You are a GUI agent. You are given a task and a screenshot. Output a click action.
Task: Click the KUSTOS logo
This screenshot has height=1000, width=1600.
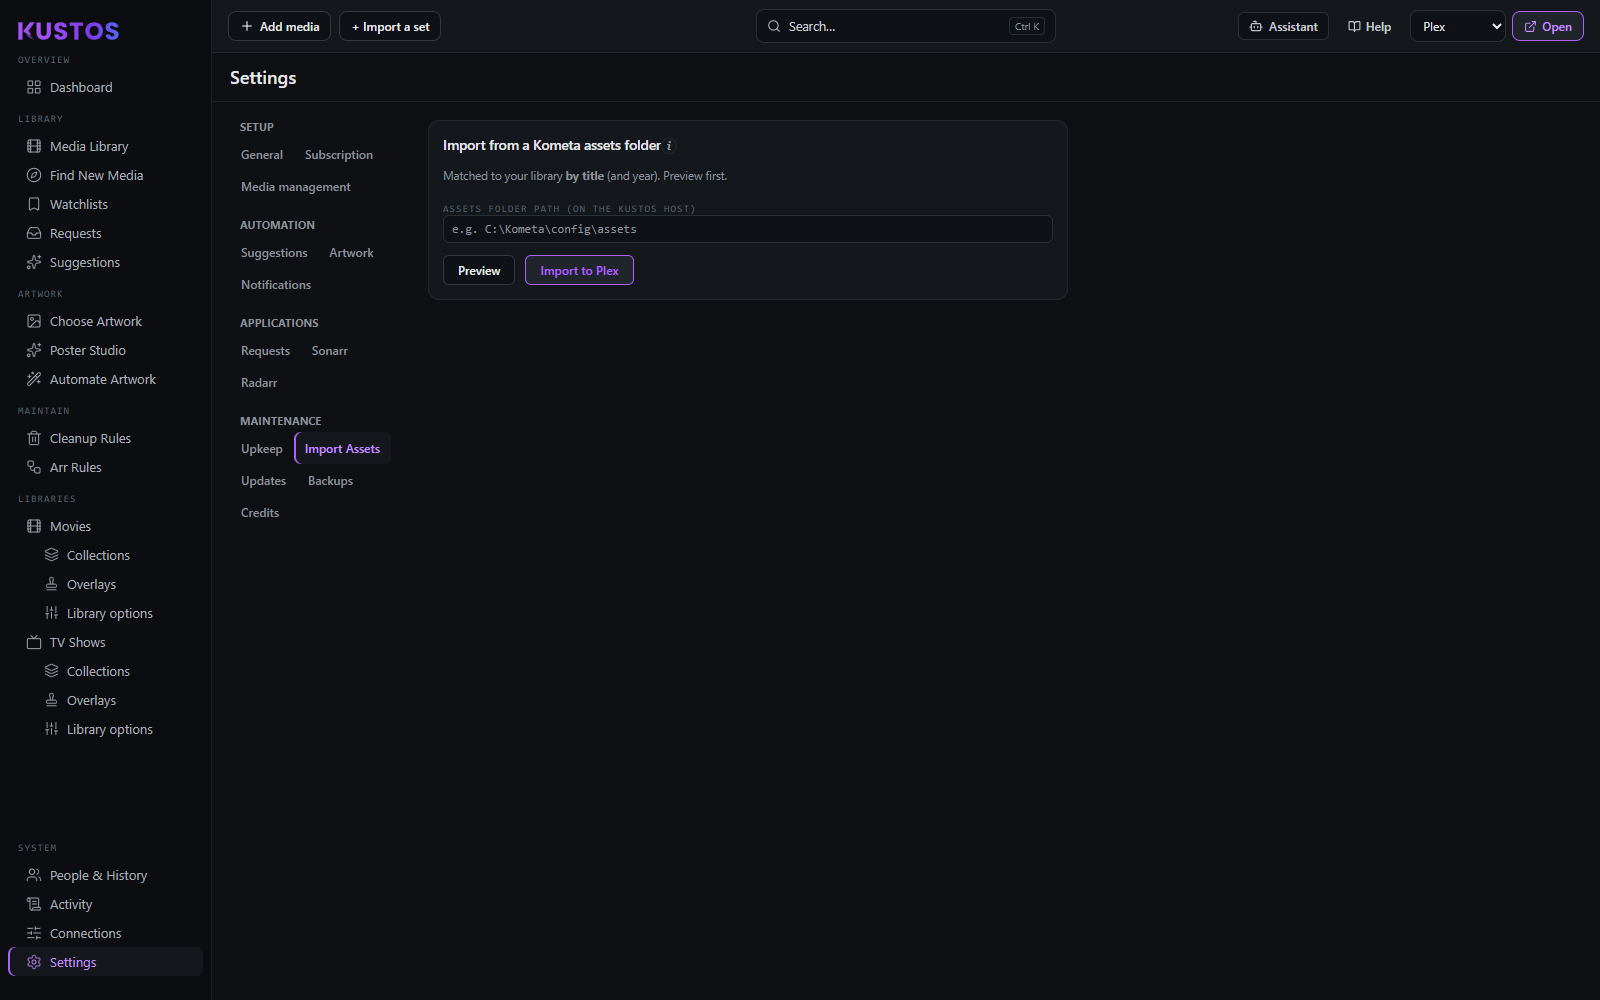68,31
